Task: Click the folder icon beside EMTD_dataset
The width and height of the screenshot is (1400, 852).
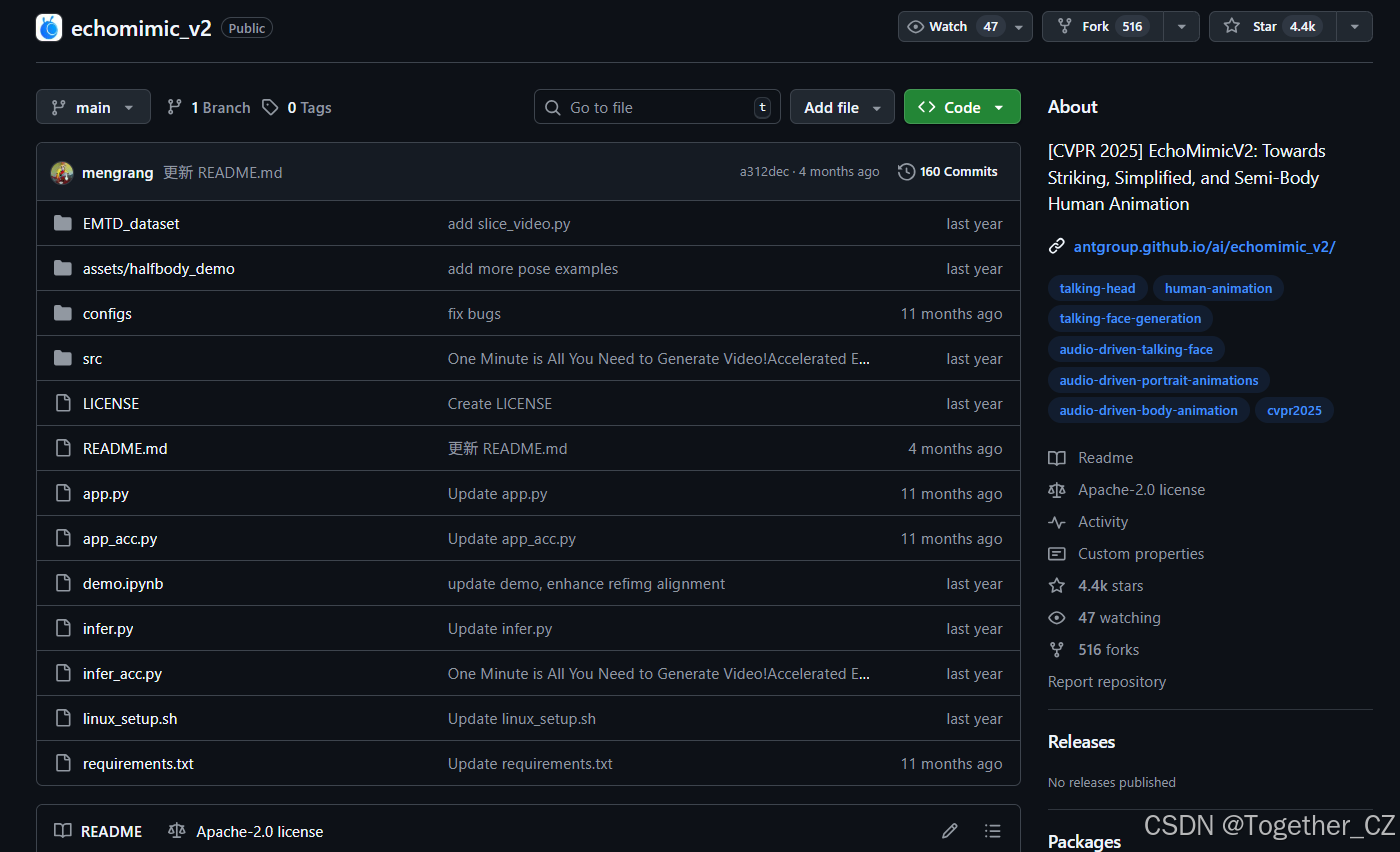Action: tap(63, 223)
